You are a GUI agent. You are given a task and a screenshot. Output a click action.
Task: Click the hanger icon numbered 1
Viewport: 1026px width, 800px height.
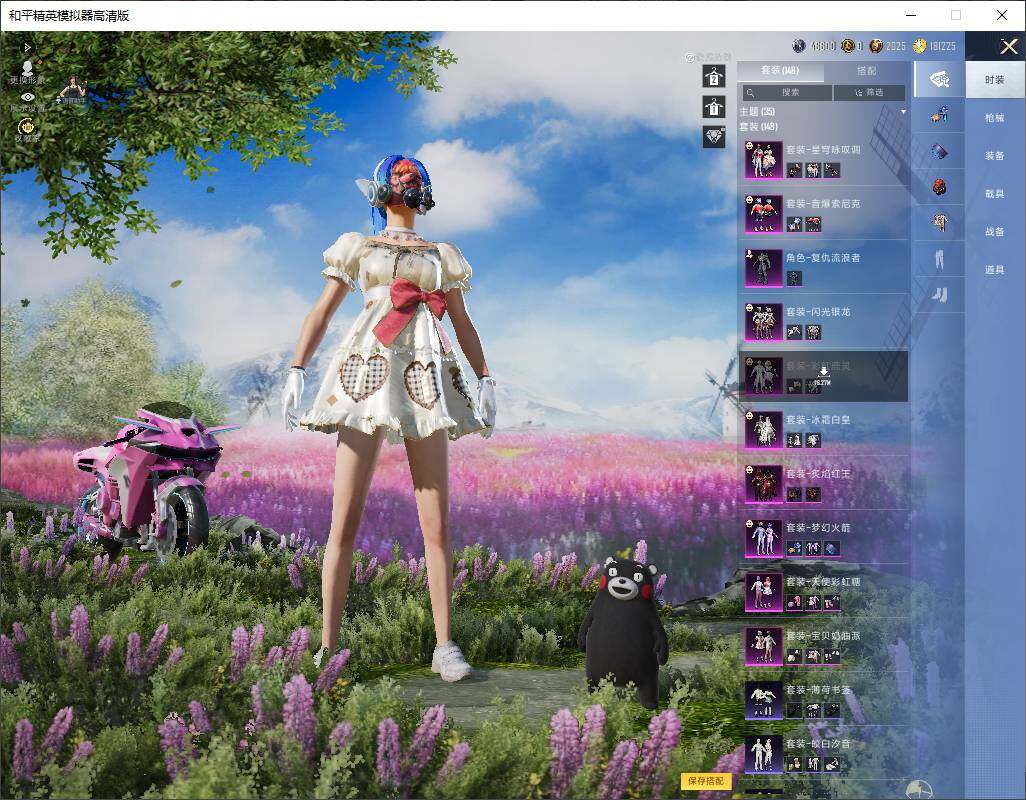tap(714, 107)
